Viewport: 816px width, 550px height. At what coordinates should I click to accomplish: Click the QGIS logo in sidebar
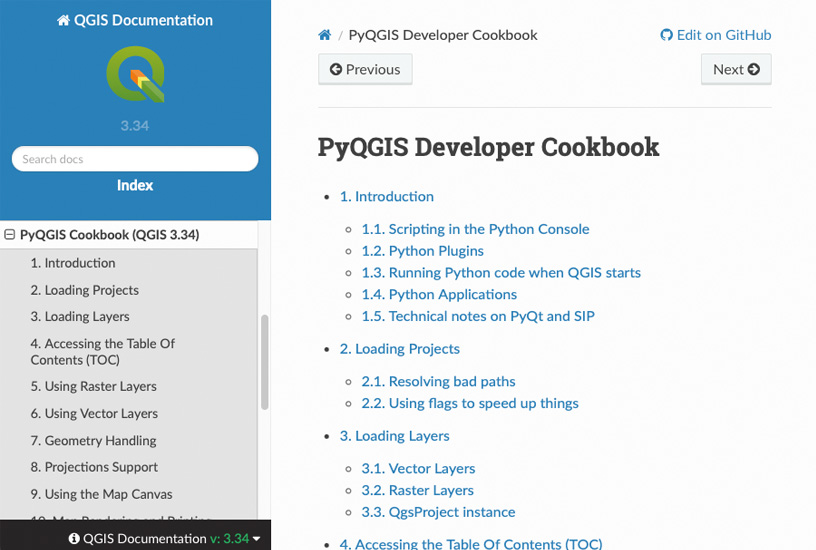pyautogui.click(x=135, y=76)
